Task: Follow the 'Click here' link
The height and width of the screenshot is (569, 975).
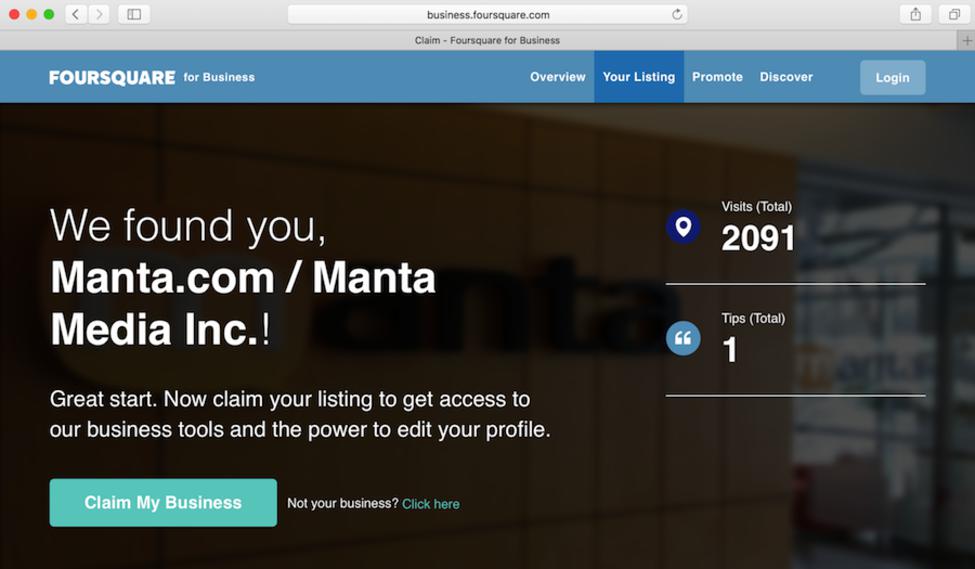Action: click(431, 504)
